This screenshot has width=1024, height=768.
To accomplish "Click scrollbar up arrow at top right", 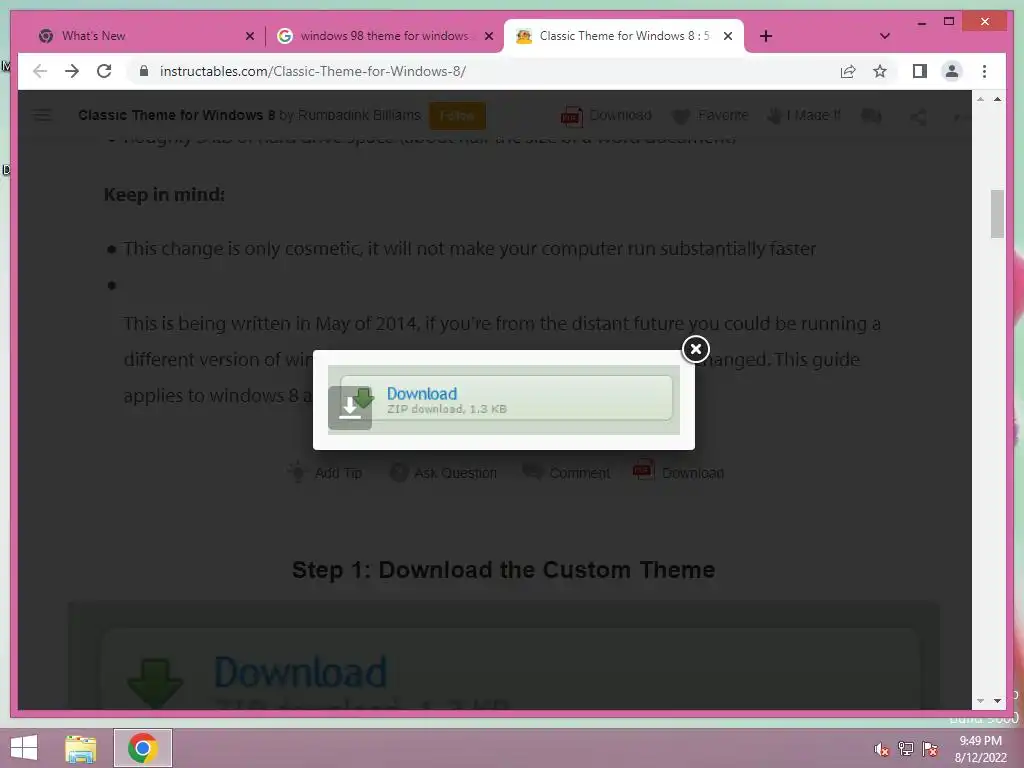I will coord(997,99).
